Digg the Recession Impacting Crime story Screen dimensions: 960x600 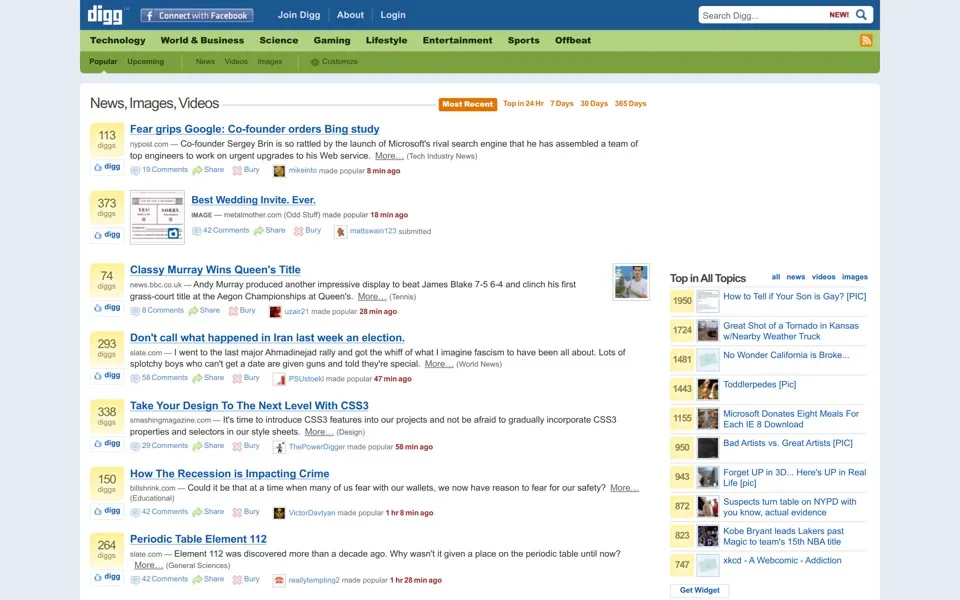107,511
